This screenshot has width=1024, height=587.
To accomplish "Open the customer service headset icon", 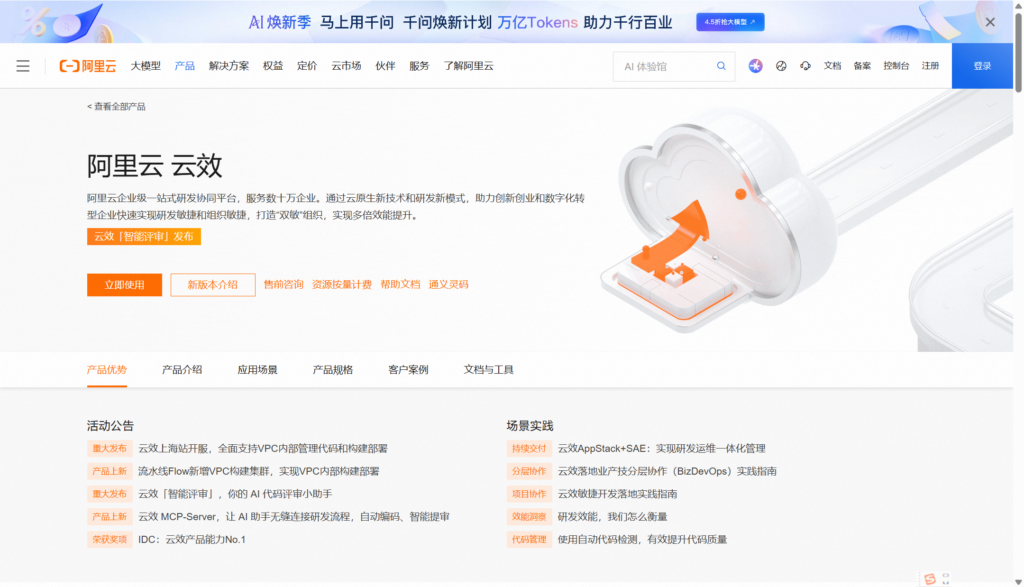I will (x=805, y=66).
